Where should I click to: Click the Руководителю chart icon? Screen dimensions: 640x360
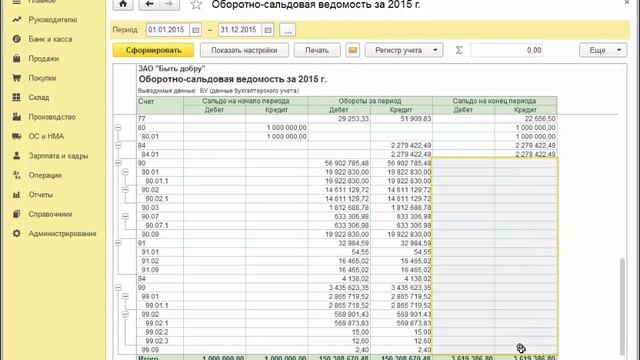[x=16, y=20]
